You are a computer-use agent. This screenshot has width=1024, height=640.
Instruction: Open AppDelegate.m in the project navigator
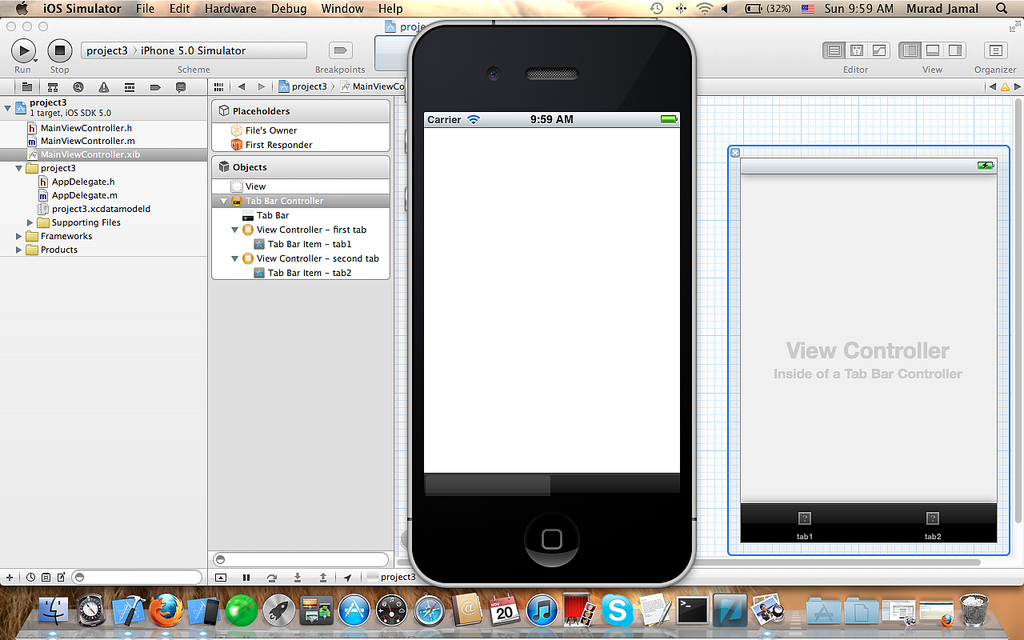pyautogui.click(x=84, y=196)
